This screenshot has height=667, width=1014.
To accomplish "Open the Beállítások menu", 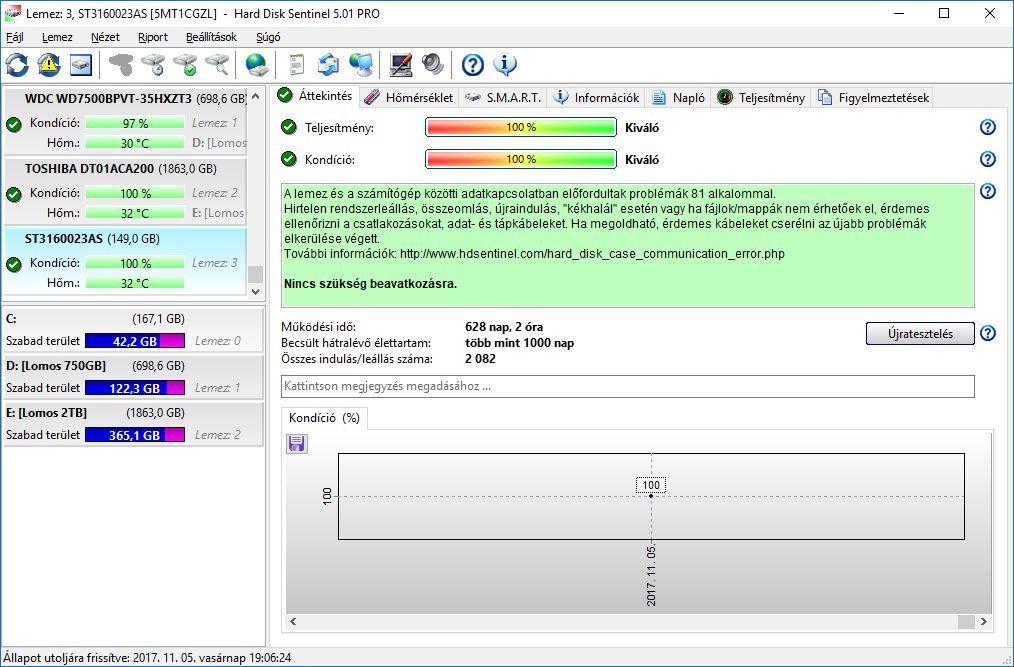I will (211, 38).
